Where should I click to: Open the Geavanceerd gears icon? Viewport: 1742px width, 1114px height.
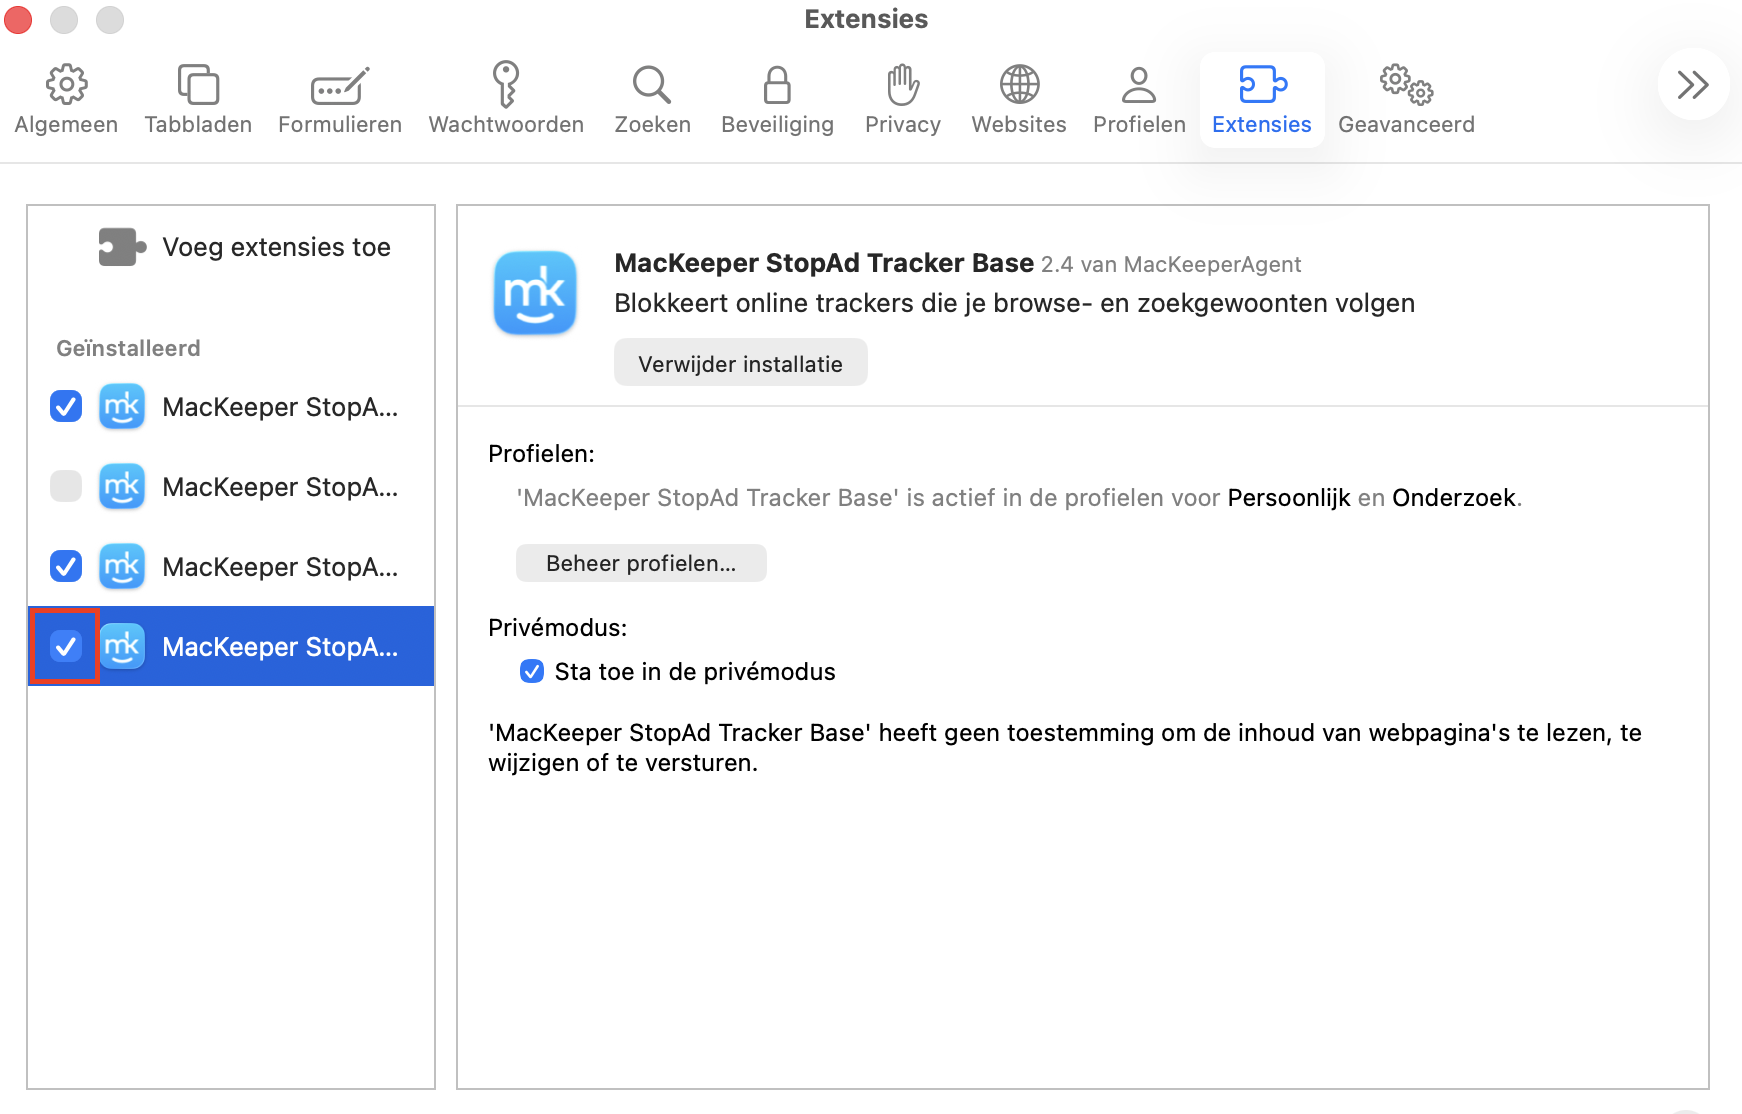coord(1406,85)
